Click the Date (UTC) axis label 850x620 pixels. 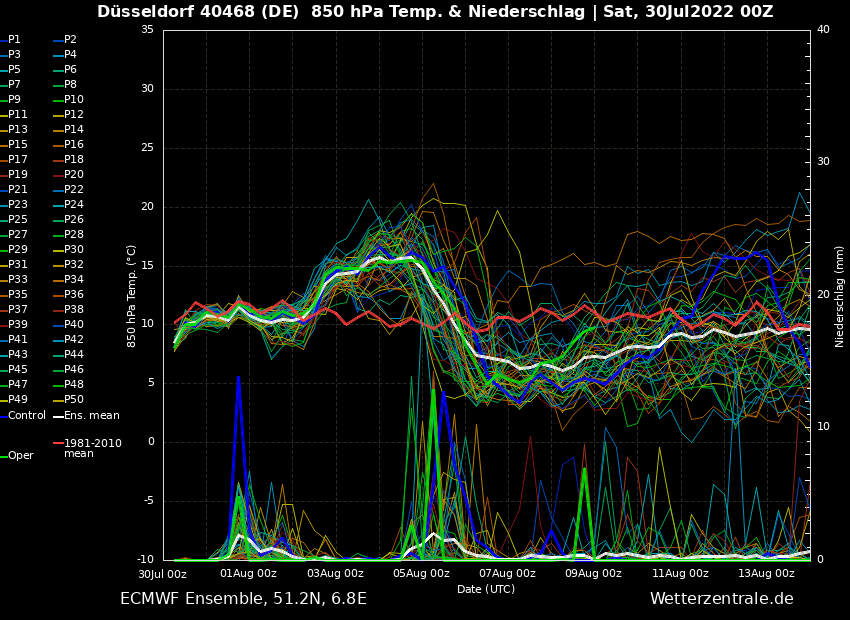pos(486,590)
